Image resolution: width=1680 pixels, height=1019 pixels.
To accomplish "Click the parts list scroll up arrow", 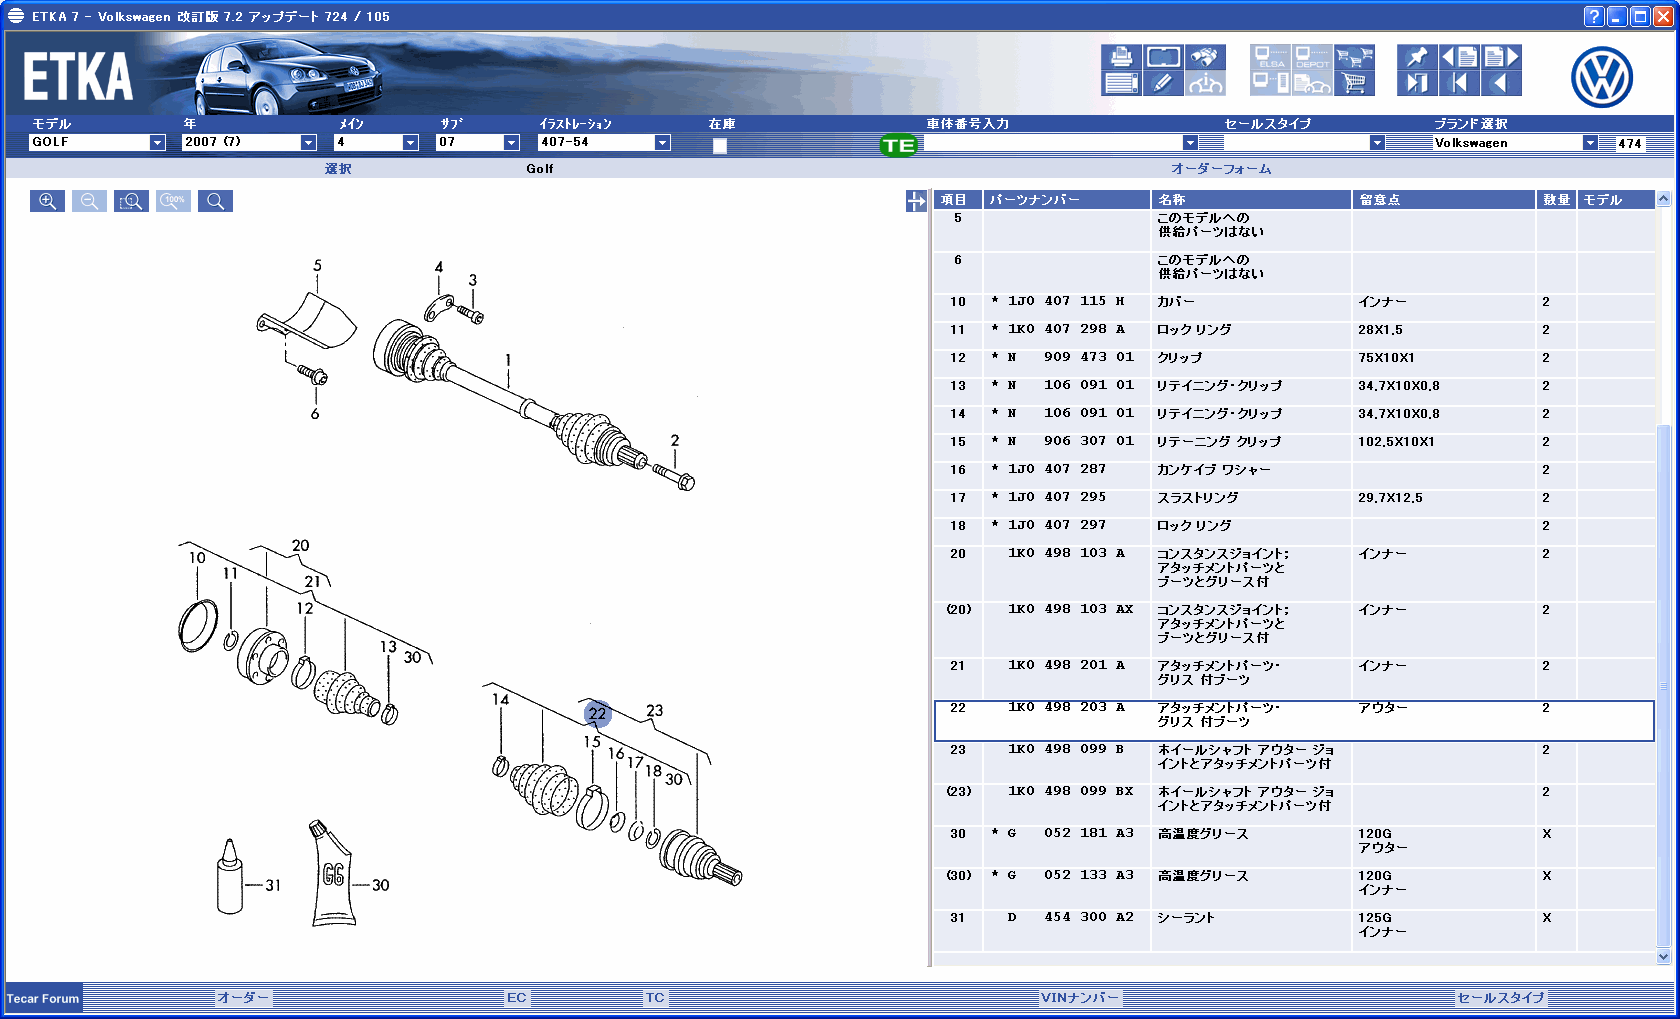I will (x=1664, y=199).
